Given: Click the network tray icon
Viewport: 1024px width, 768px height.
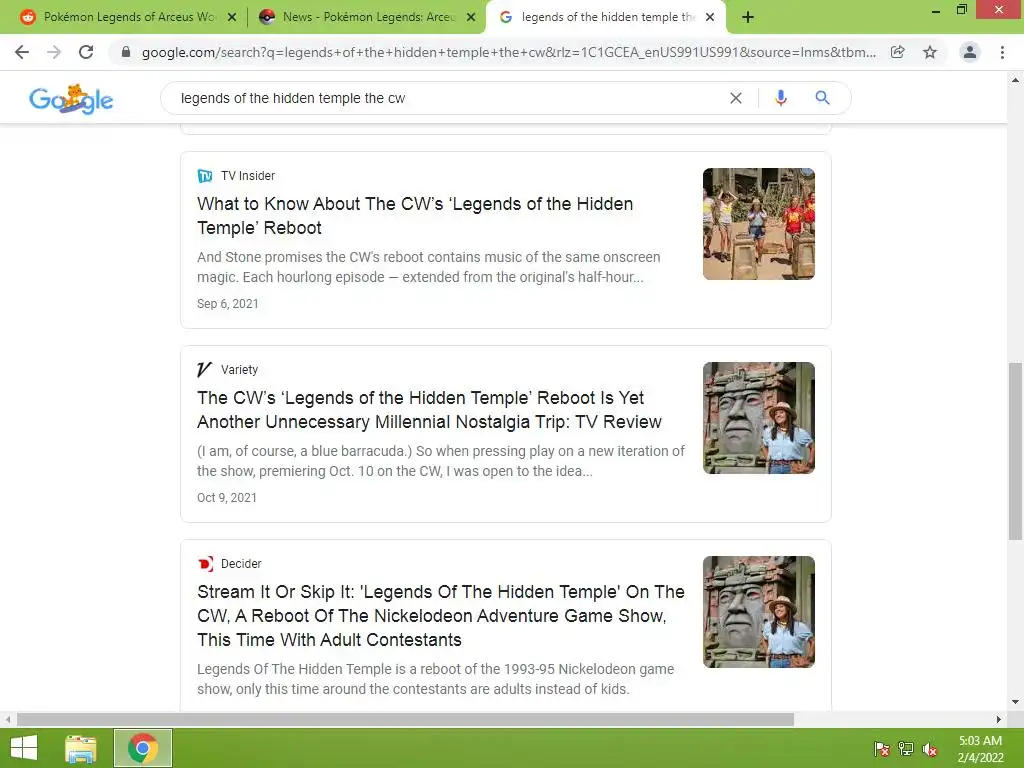Looking at the screenshot, I should pyautogui.click(x=906, y=750).
